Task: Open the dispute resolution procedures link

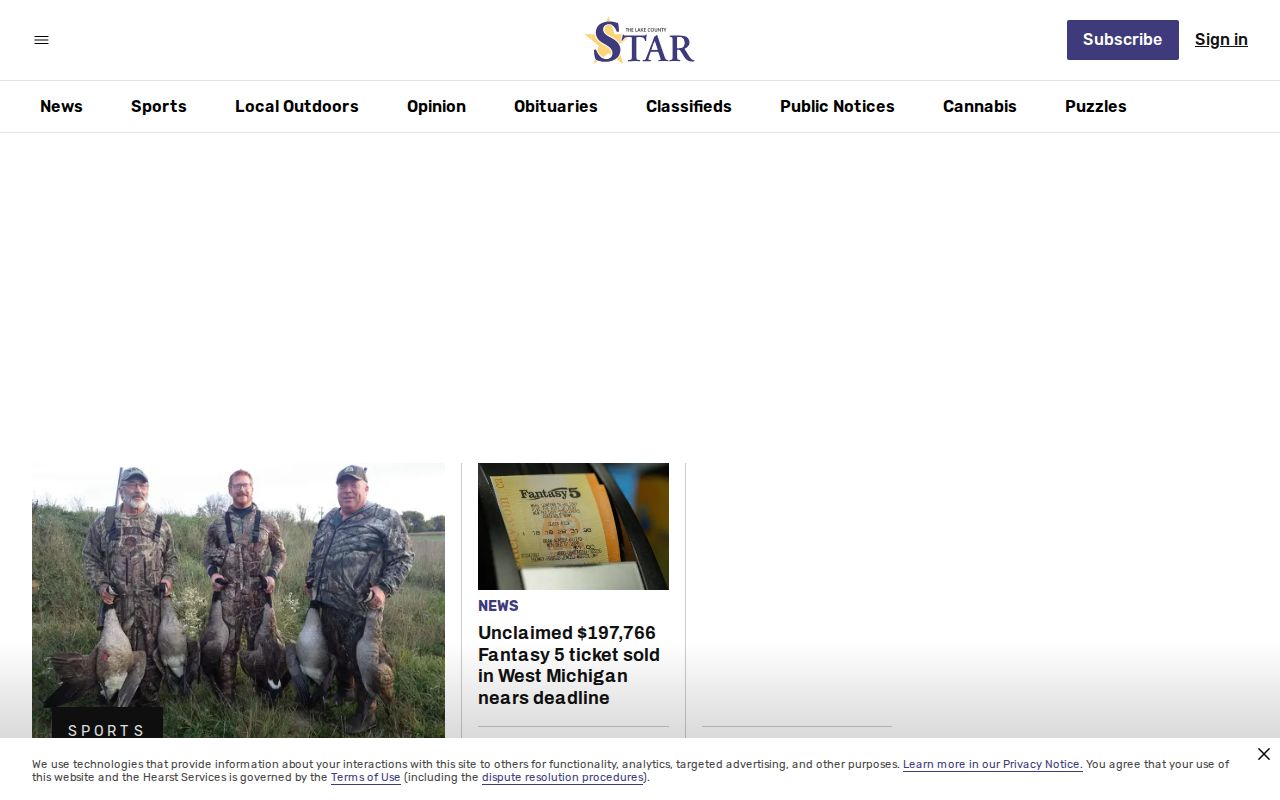Action: click(563, 777)
